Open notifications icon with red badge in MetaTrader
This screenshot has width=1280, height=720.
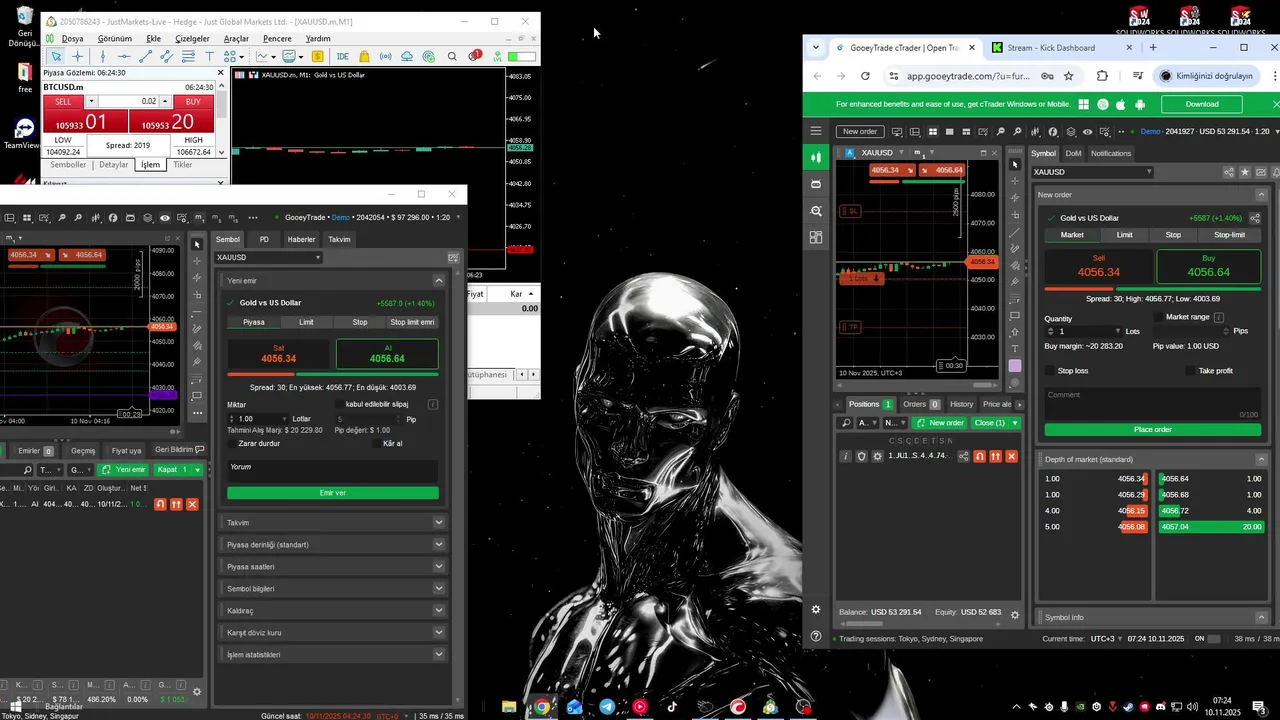click(x=475, y=56)
